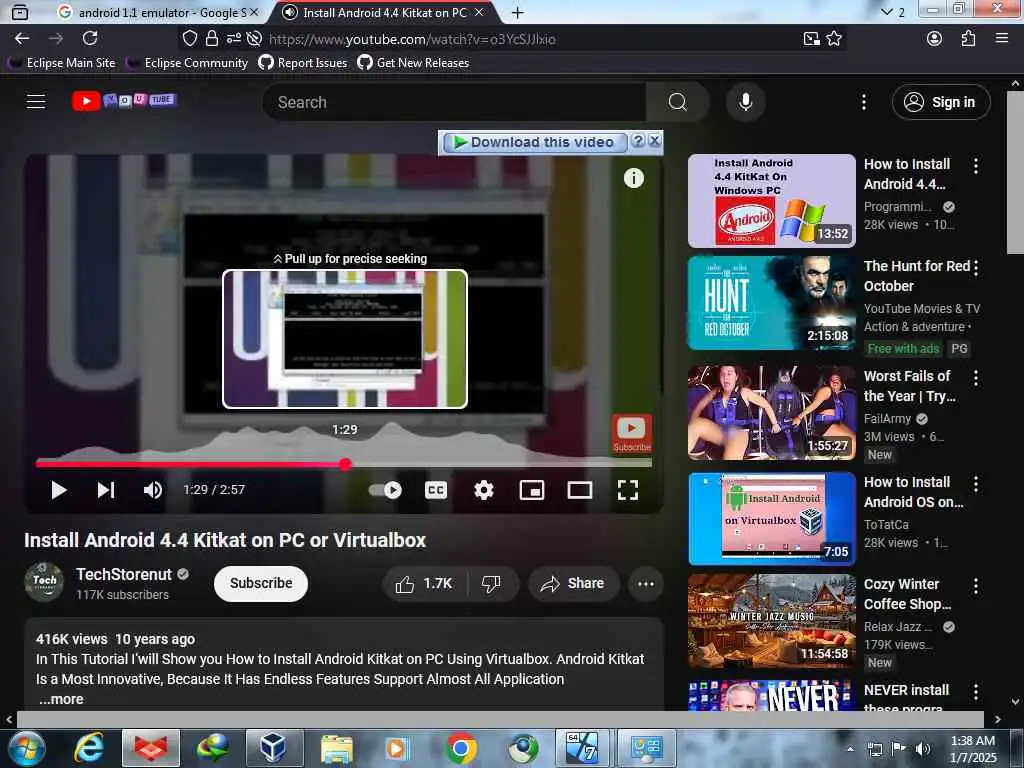
Task: Open options for How to Install Android 4.4
Action: (976, 166)
